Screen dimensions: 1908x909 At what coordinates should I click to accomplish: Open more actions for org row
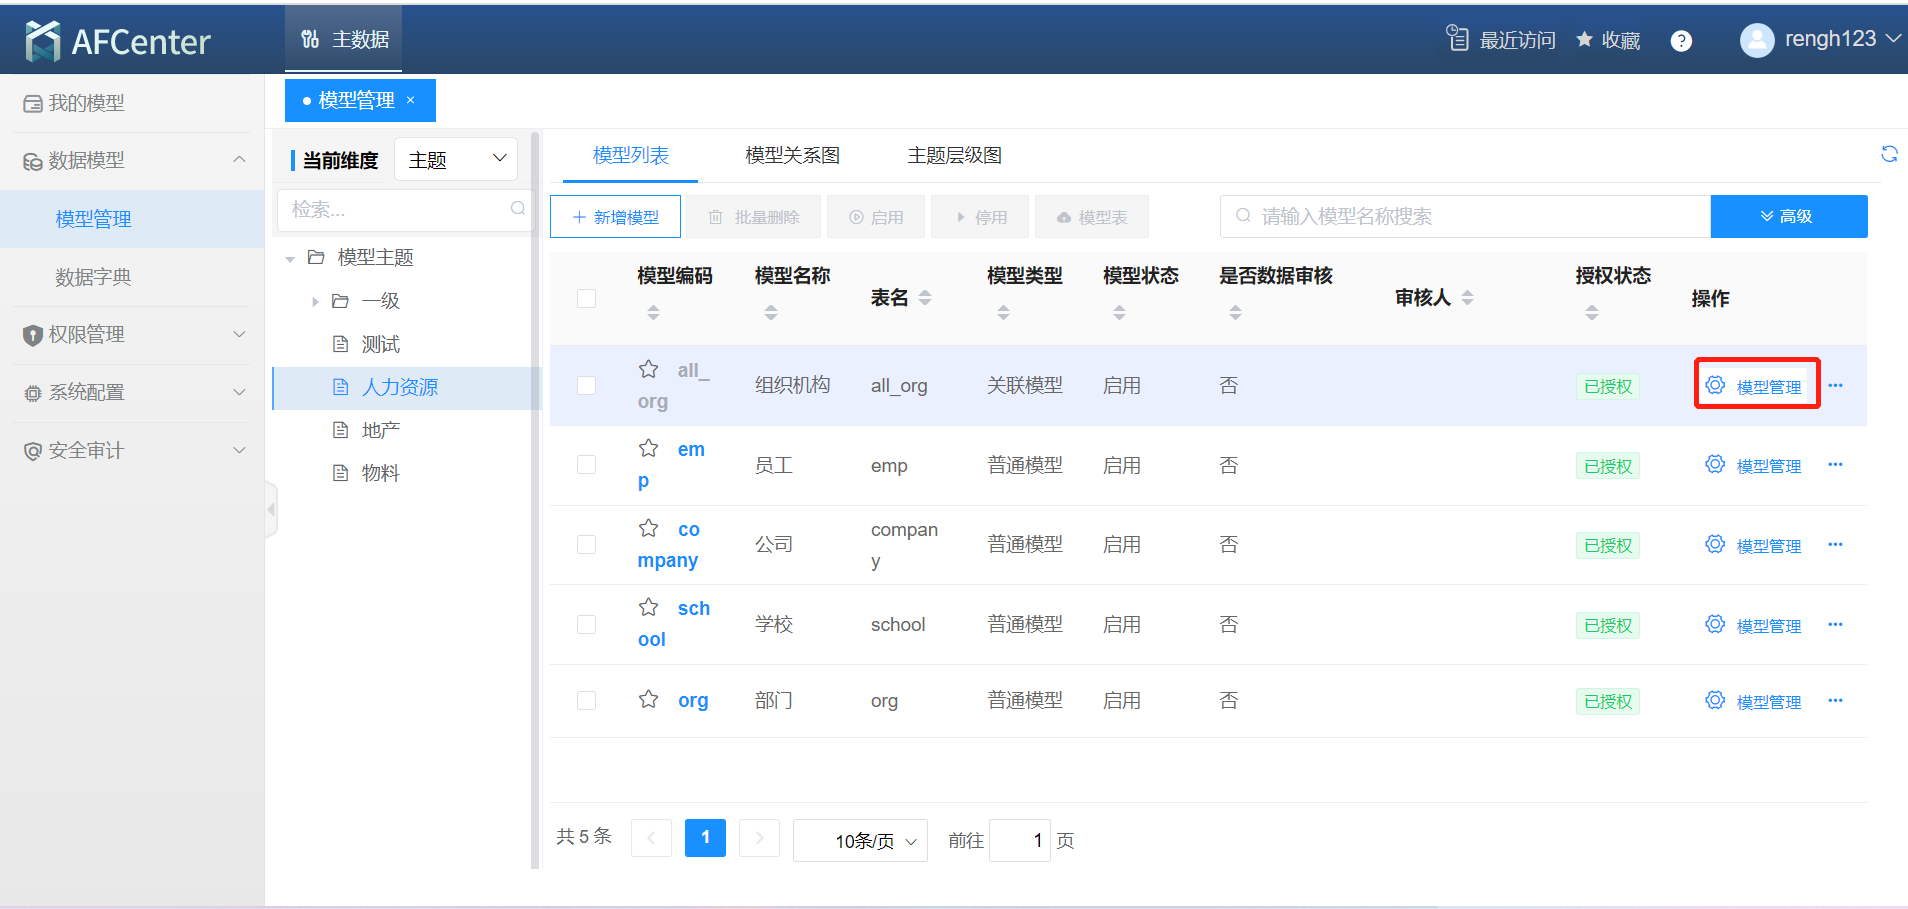click(x=1836, y=700)
